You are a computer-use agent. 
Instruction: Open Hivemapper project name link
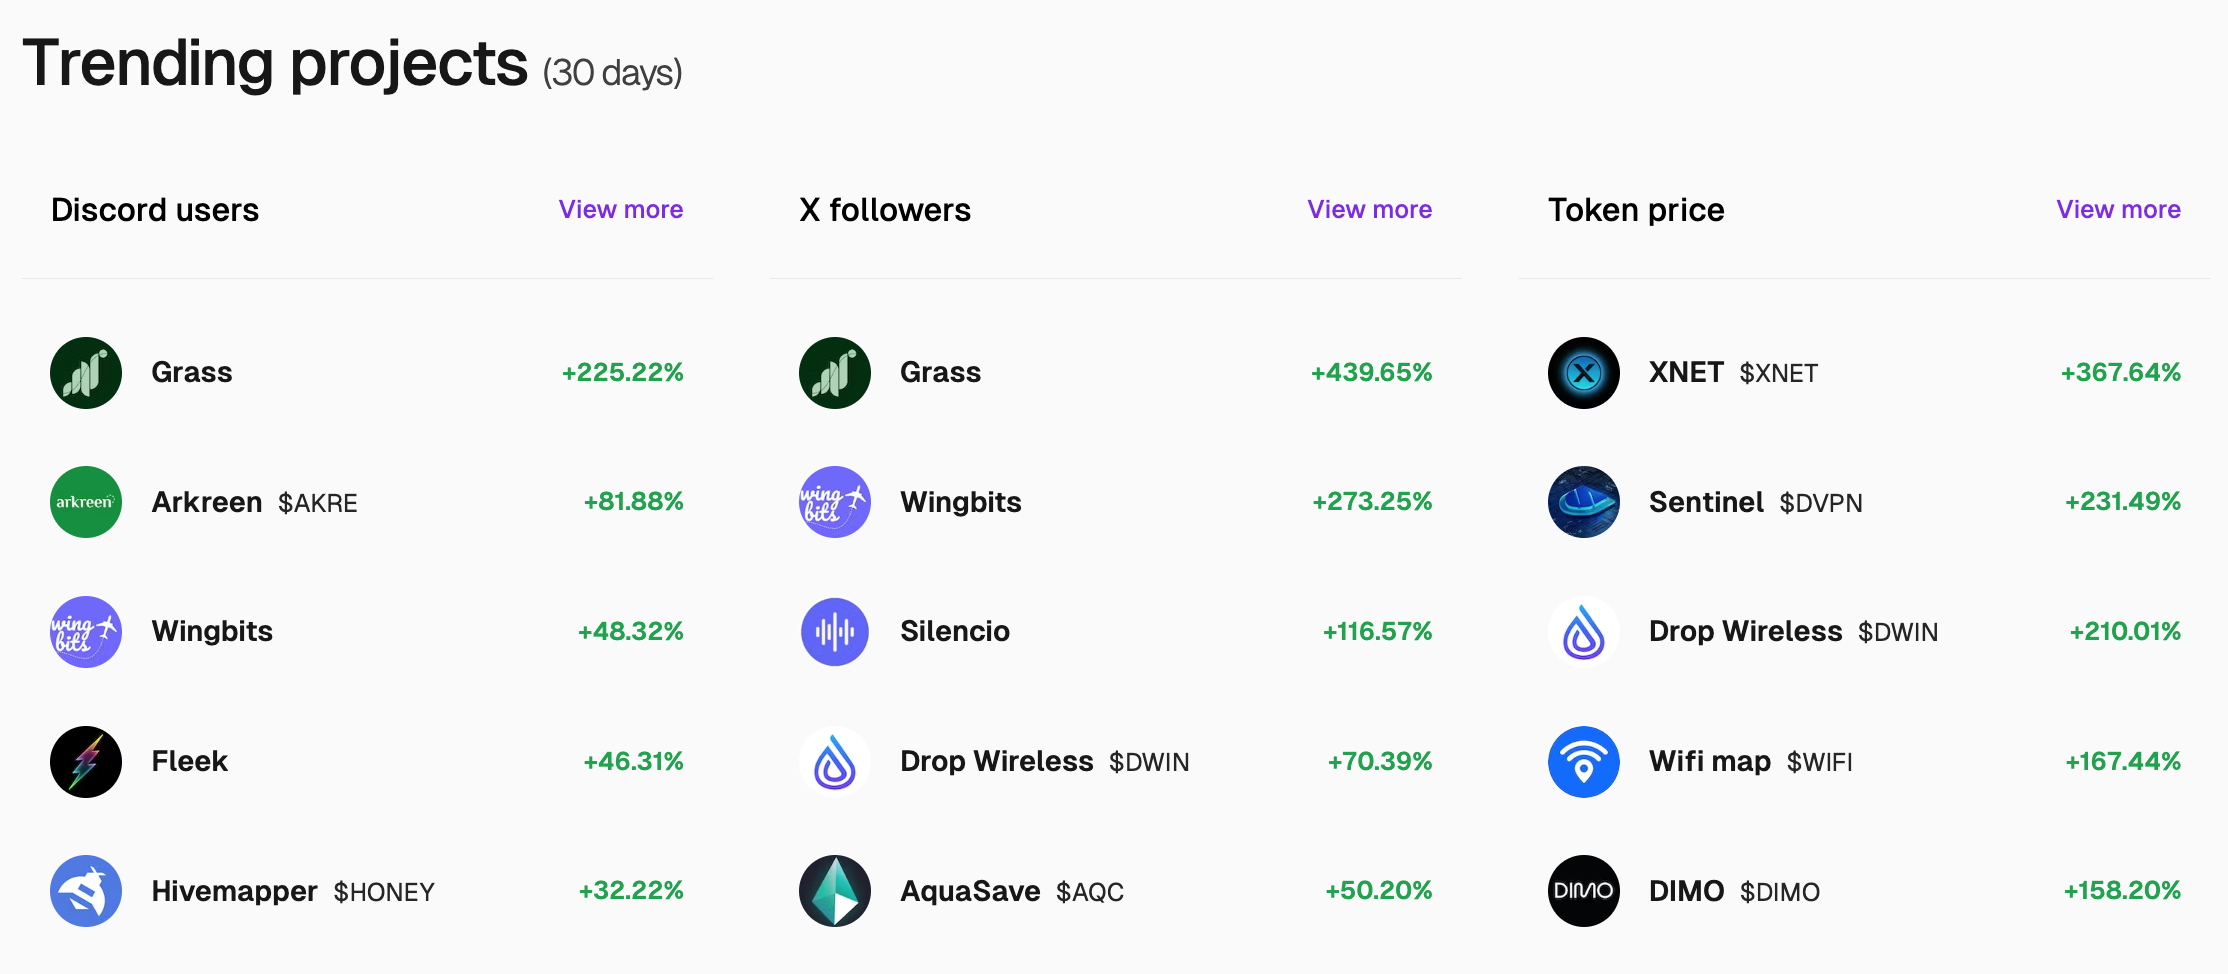(234, 891)
